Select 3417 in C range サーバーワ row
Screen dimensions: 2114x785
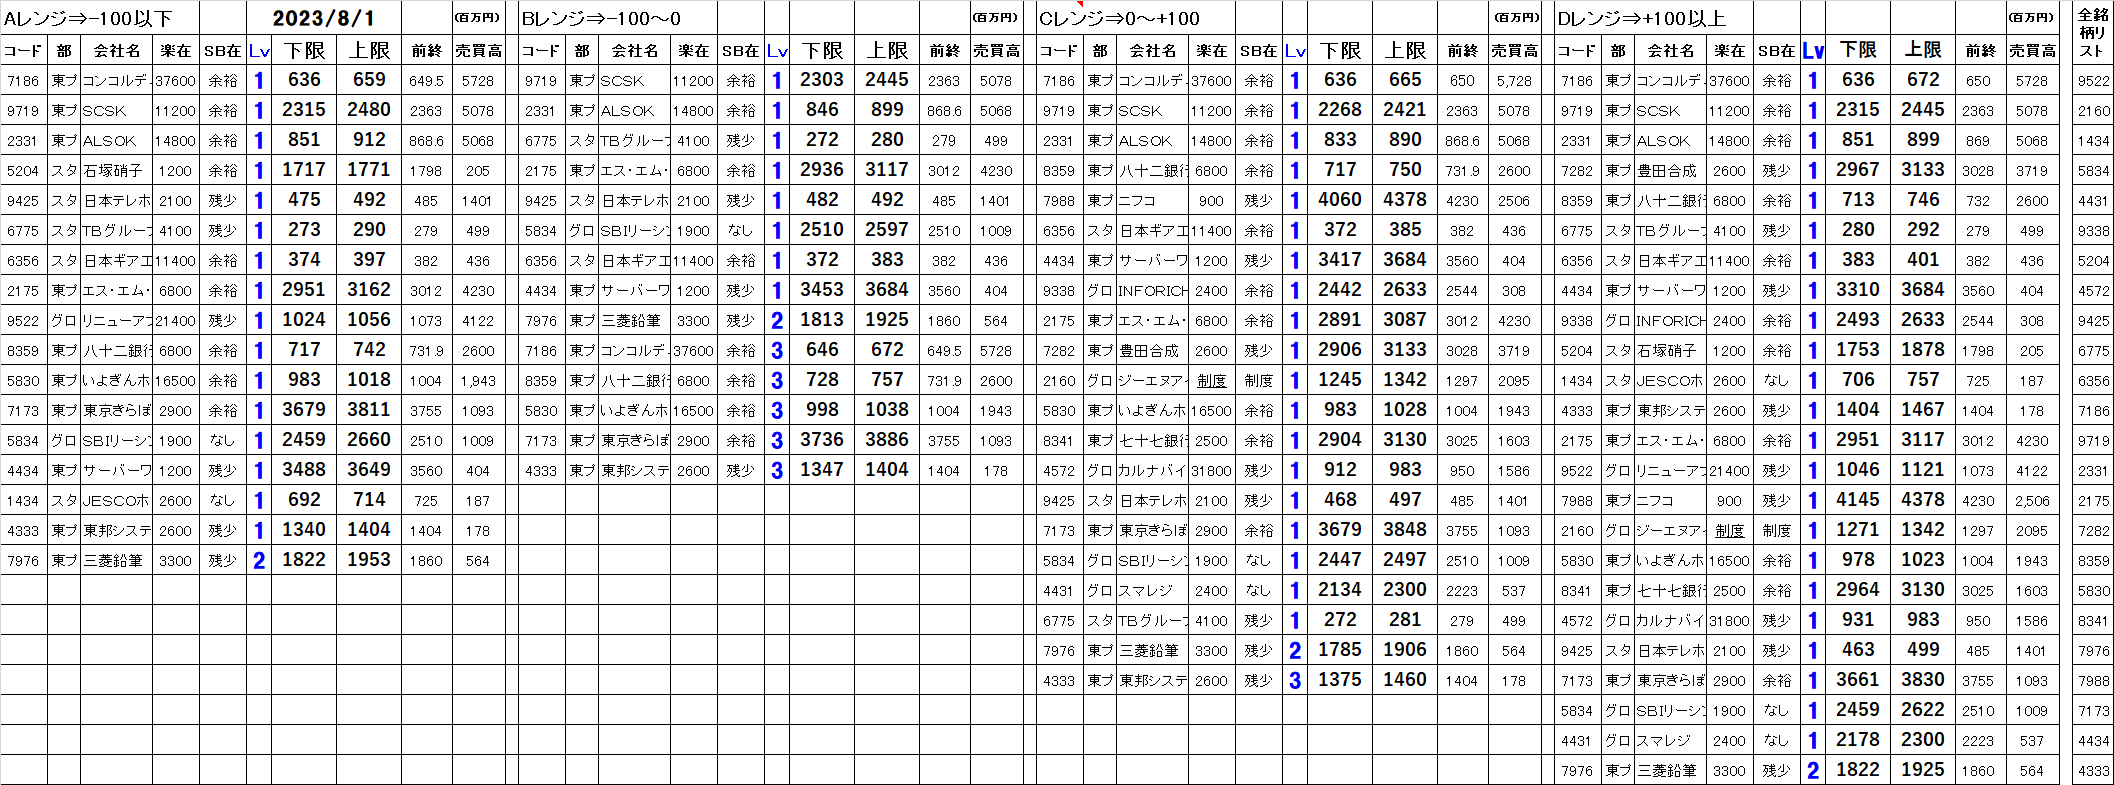point(1340,260)
